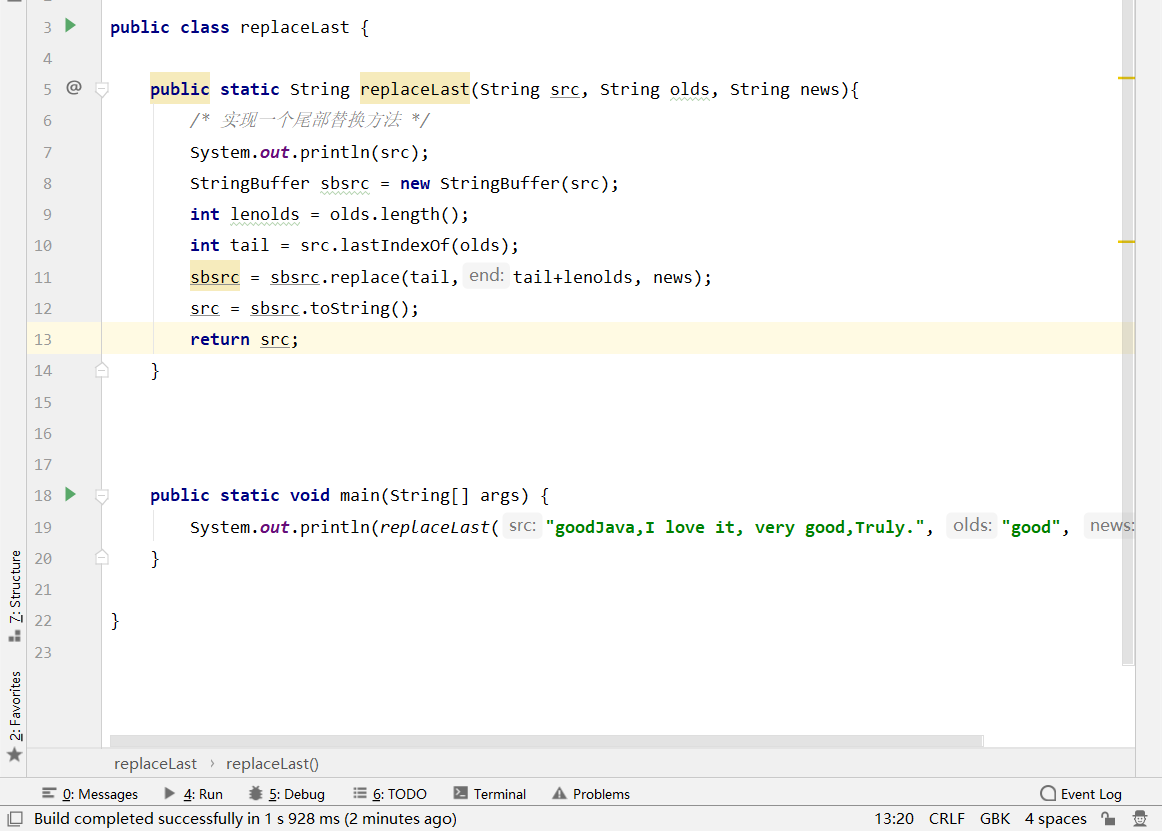Click the tool windows toggle icon in status bar

click(x=15, y=818)
